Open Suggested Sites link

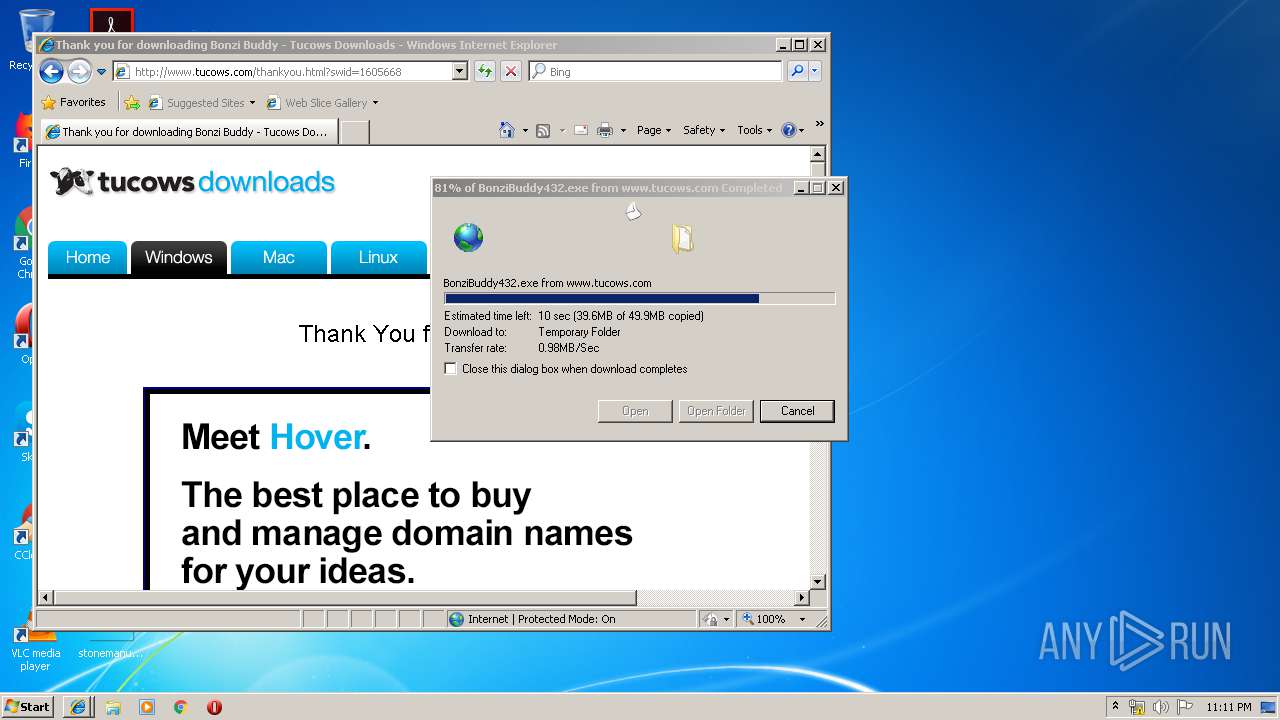pyautogui.click(x=201, y=102)
